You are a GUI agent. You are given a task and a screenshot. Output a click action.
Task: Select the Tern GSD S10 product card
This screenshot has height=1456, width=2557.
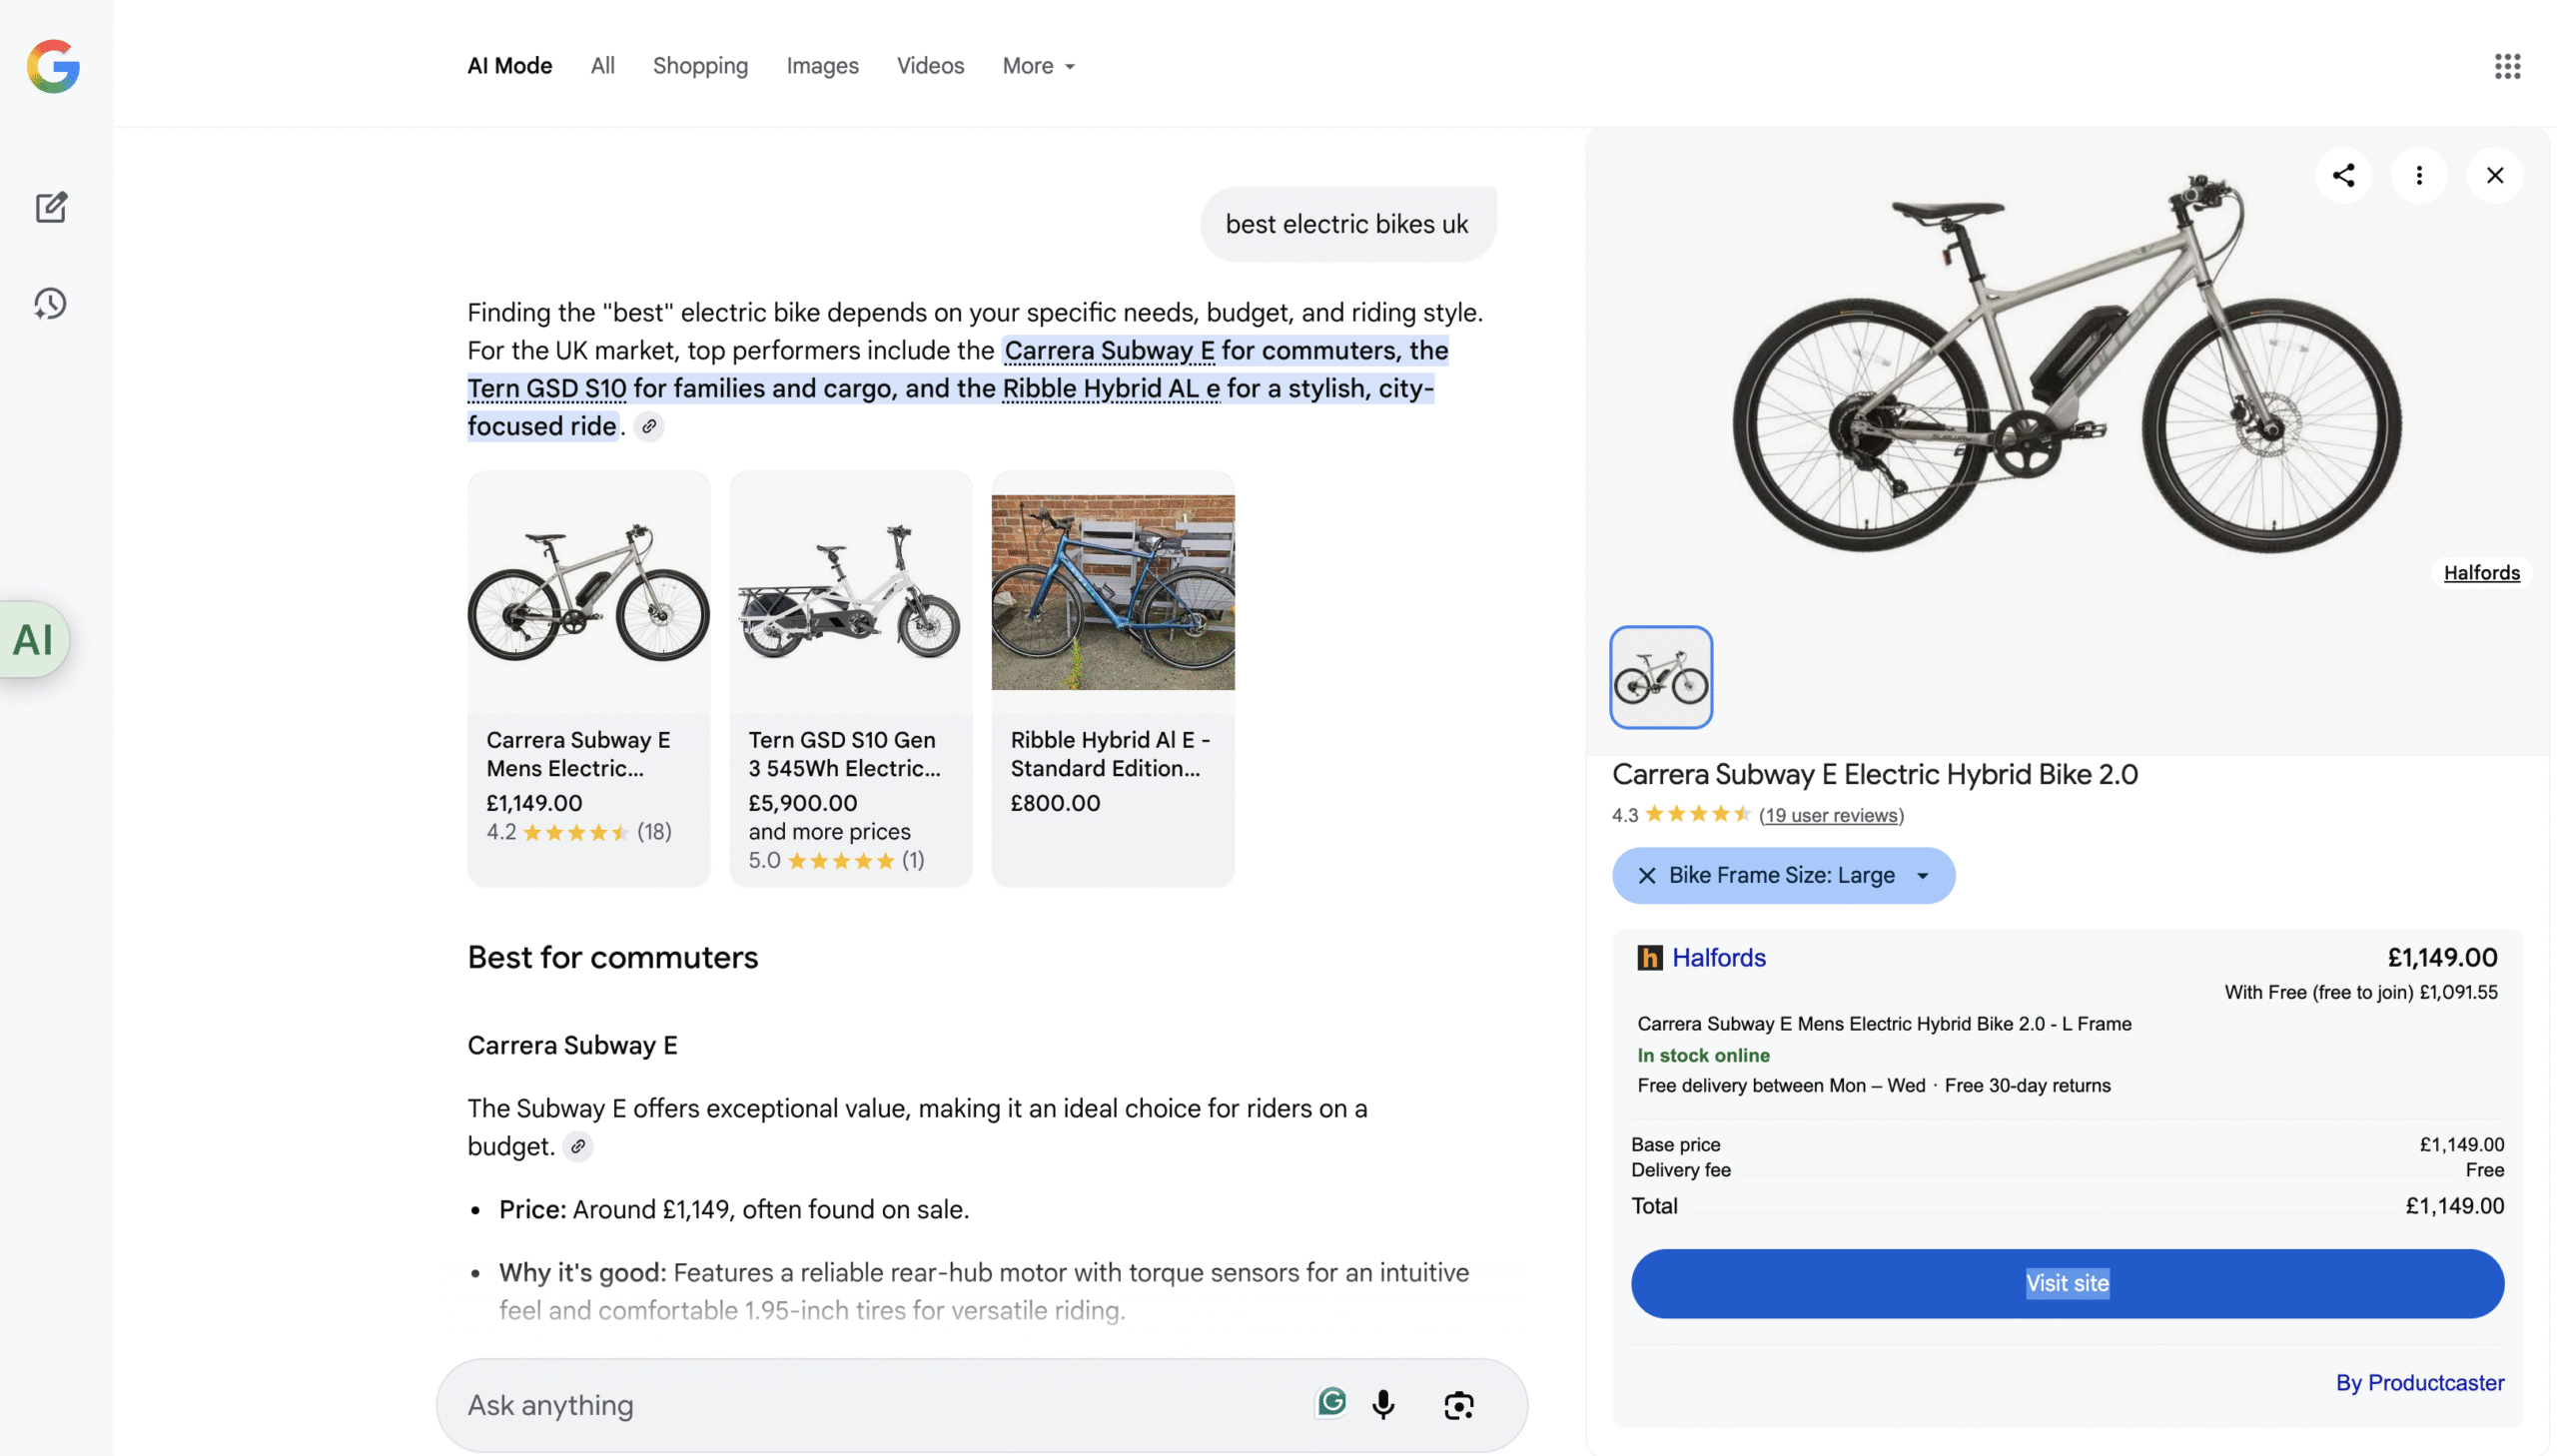[850, 678]
